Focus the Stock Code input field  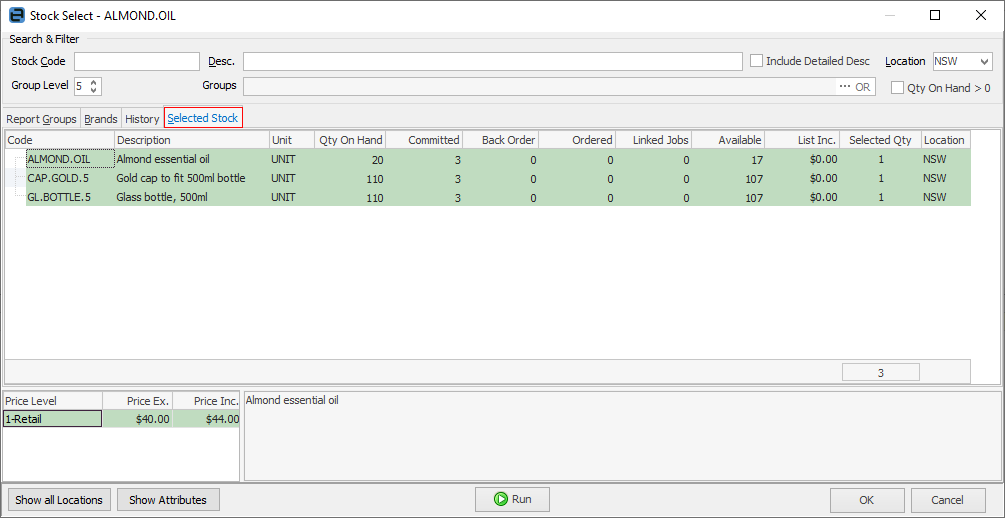[x=137, y=62]
